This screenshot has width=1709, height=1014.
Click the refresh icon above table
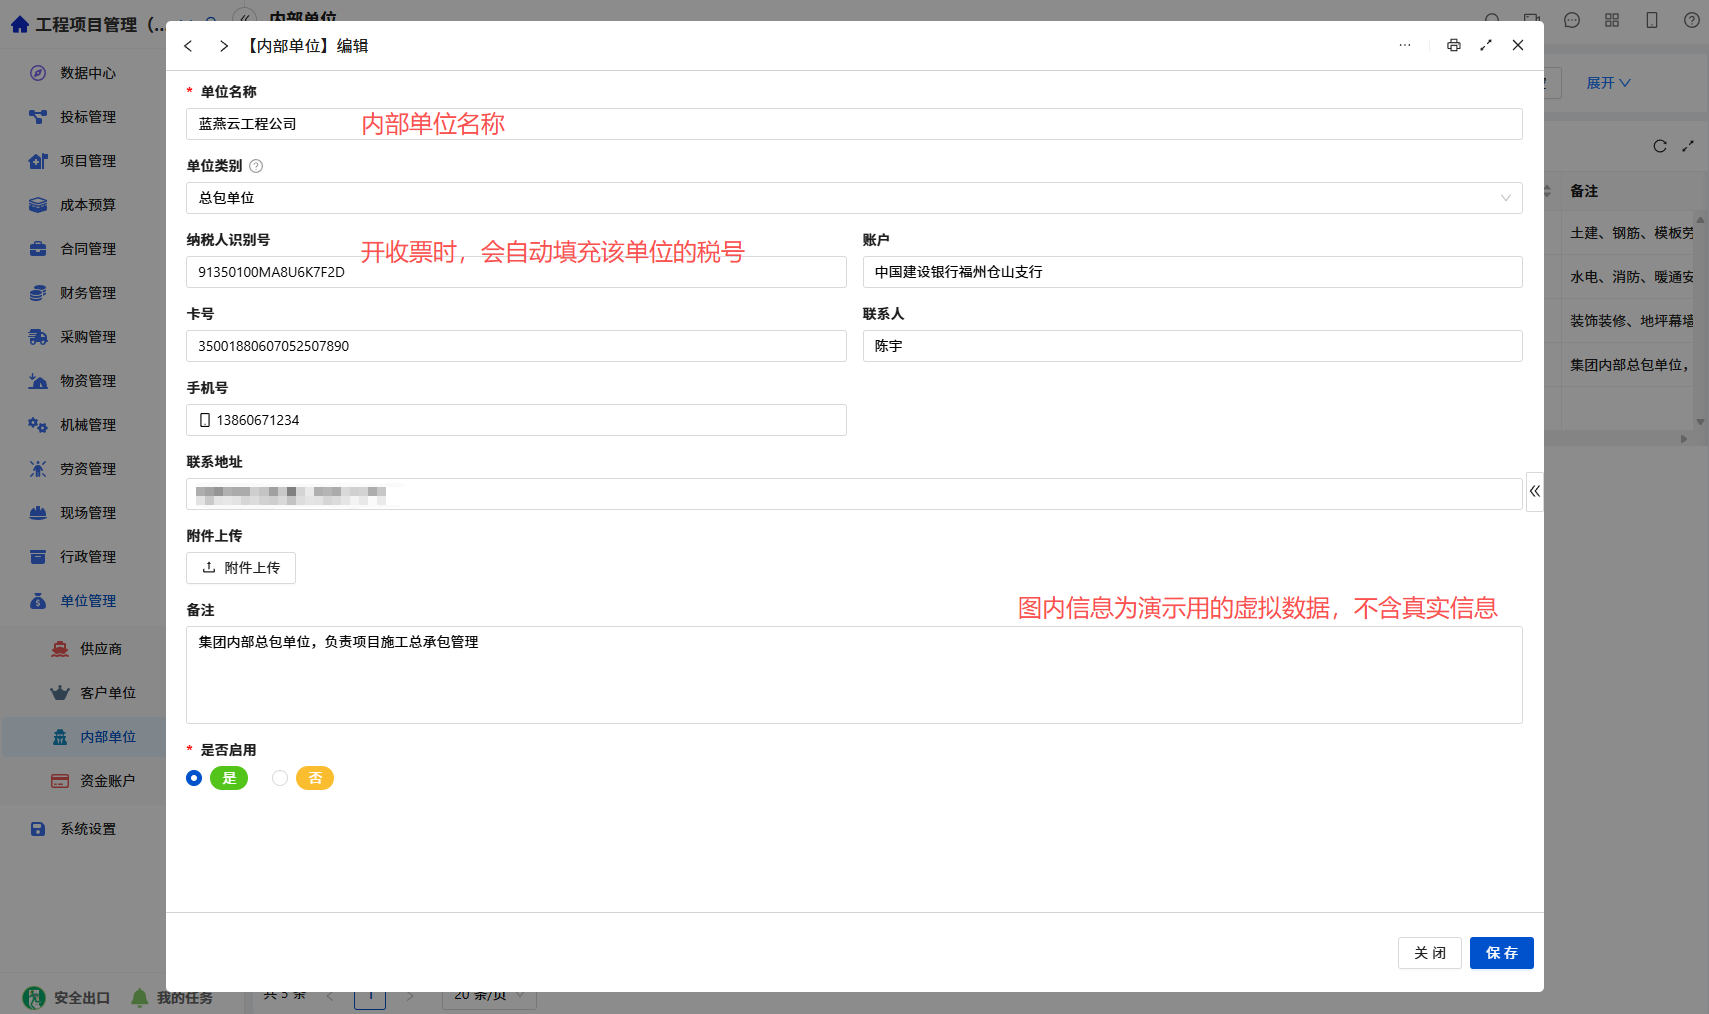1660,146
